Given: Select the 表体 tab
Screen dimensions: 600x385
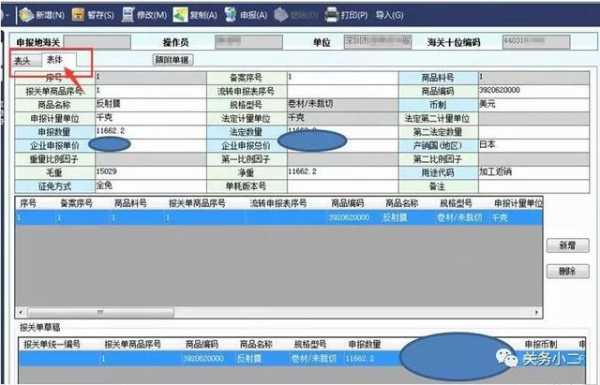Looking at the screenshot, I should (x=58, y=60).
